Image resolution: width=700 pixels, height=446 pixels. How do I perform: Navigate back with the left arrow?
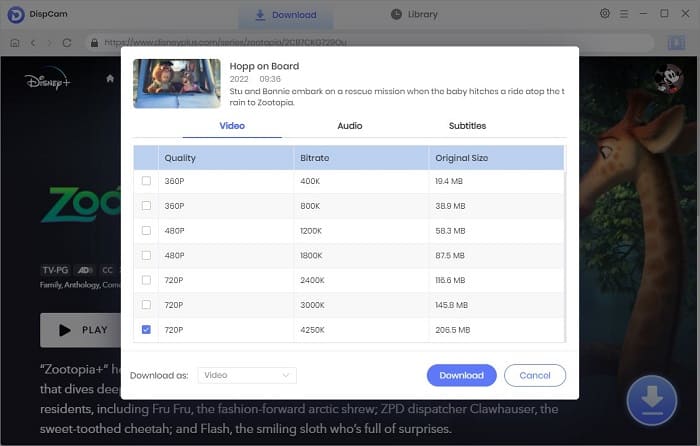coord(33,43)
